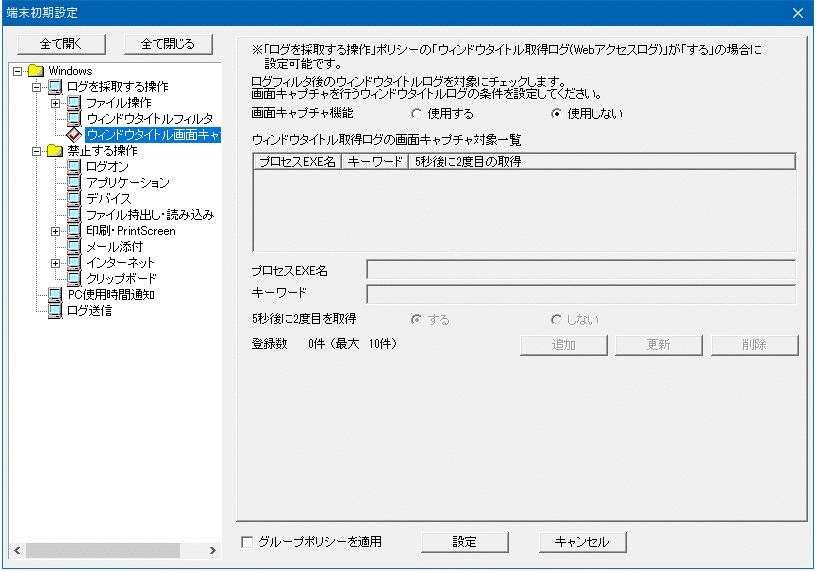Screen dimensions: 816x571
Task: Click the クリップボード computer icon
Action: click(74, 278)
